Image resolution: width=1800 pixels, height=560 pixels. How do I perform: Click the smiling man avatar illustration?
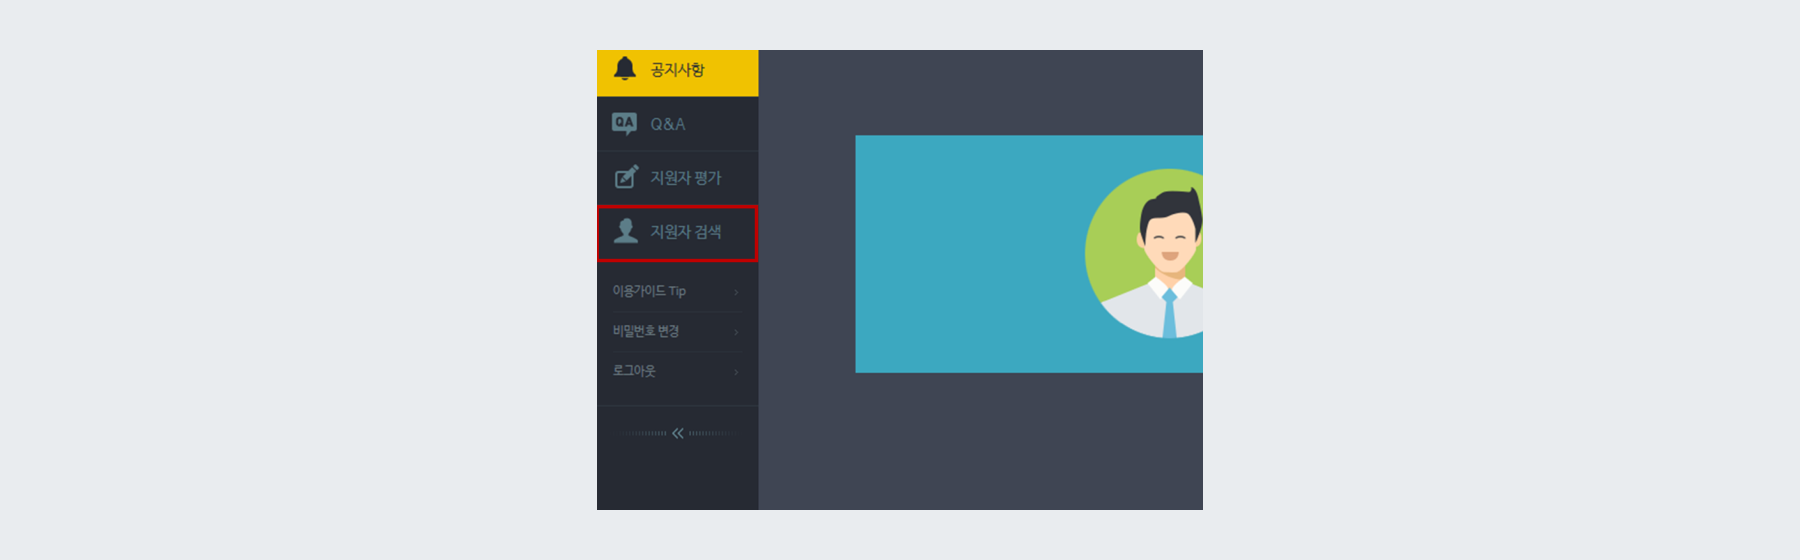click(x=1144, y=253)
